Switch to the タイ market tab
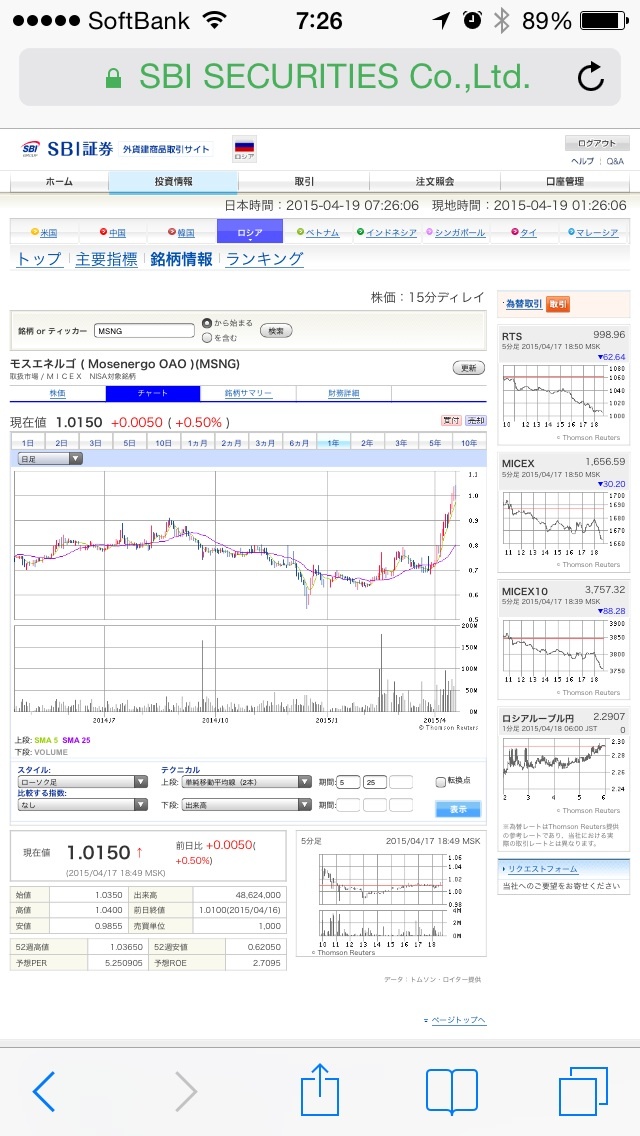 (523, 233)
